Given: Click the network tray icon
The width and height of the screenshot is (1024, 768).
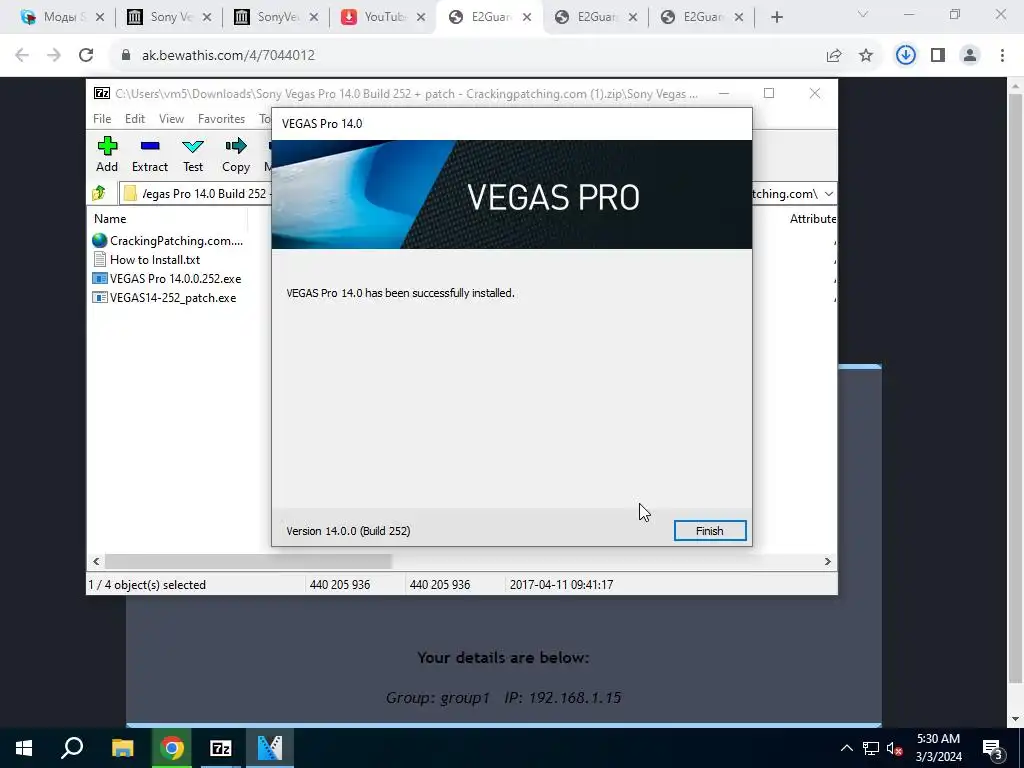Looking at the screenshot, I should click(871, 748).
